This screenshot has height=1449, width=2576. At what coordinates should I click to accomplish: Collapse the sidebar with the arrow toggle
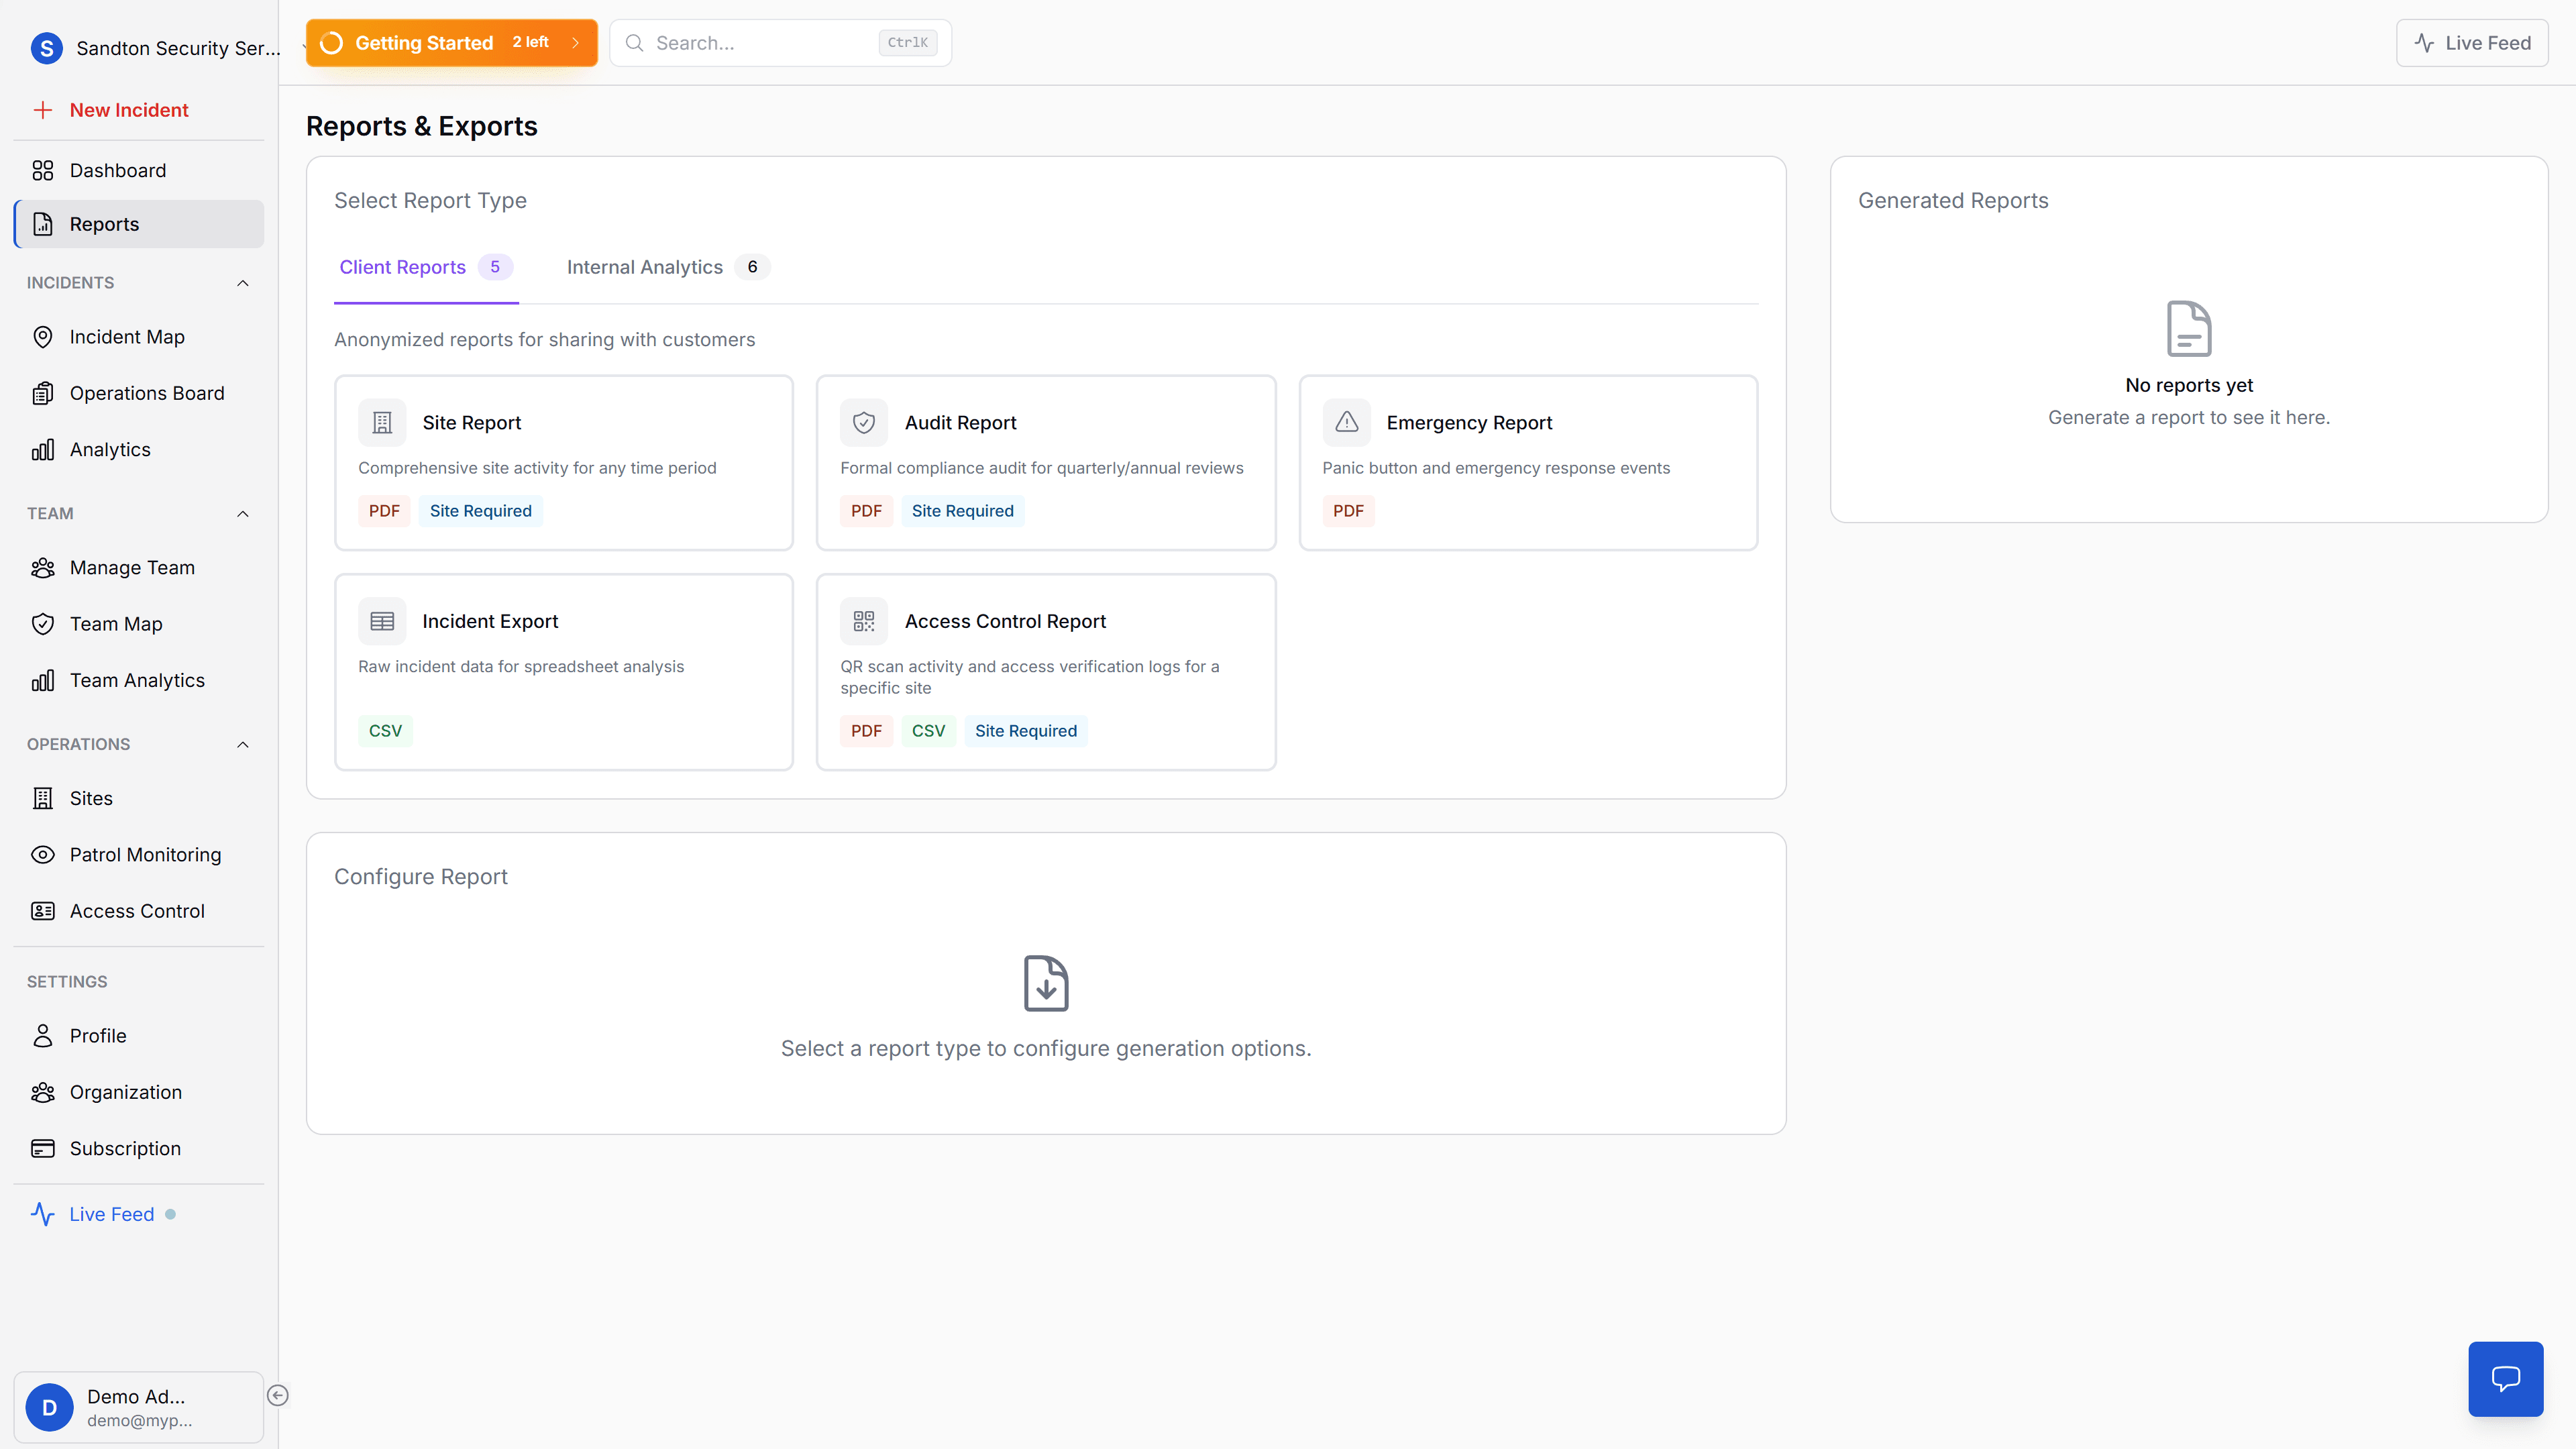pyautogui.click(x=278, y=1394)
